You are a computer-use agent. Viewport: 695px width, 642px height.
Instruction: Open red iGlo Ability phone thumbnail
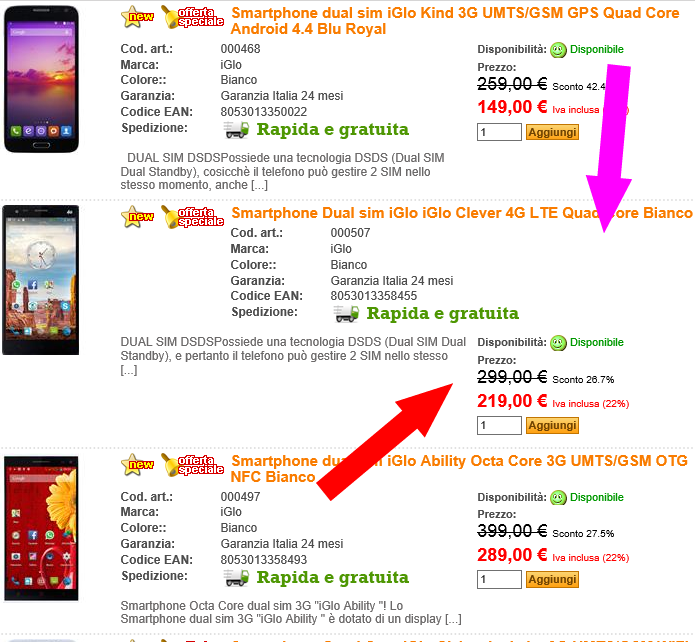point(41,528)
